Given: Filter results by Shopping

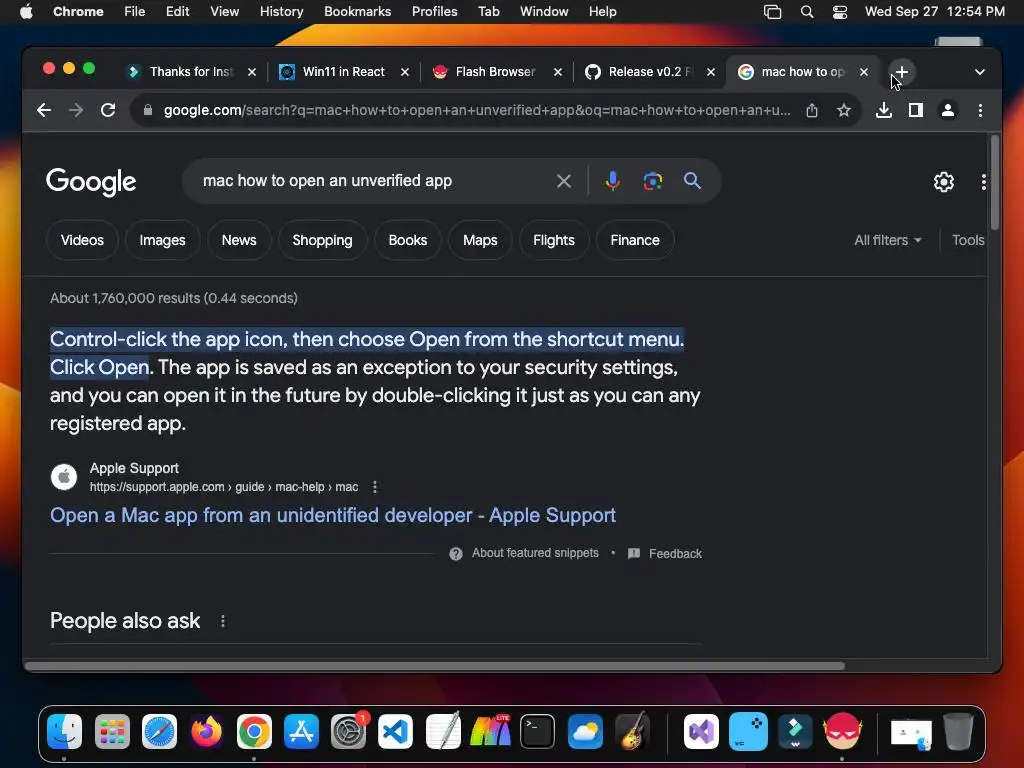Looking at the screenshot, I should (x=322, y=240).
